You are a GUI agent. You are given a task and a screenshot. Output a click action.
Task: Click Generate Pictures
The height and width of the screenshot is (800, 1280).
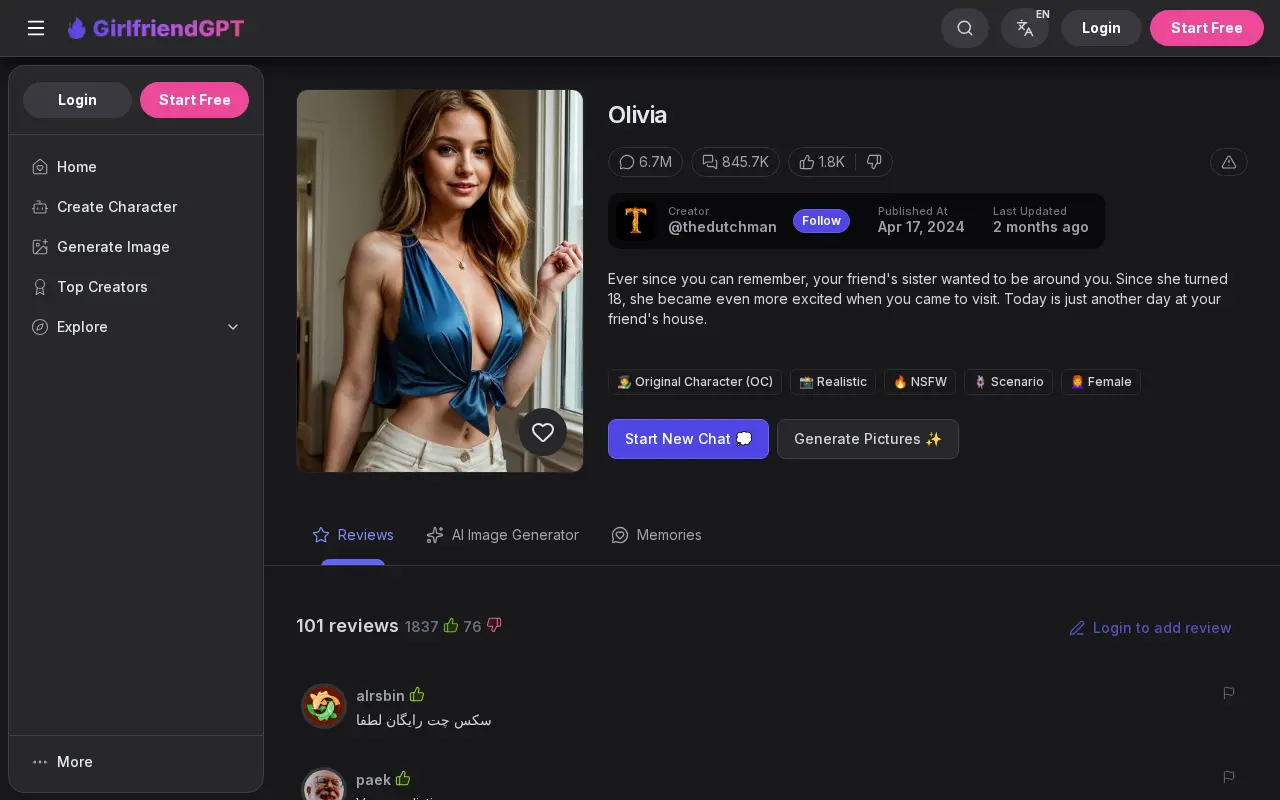[x=868, y=439]
